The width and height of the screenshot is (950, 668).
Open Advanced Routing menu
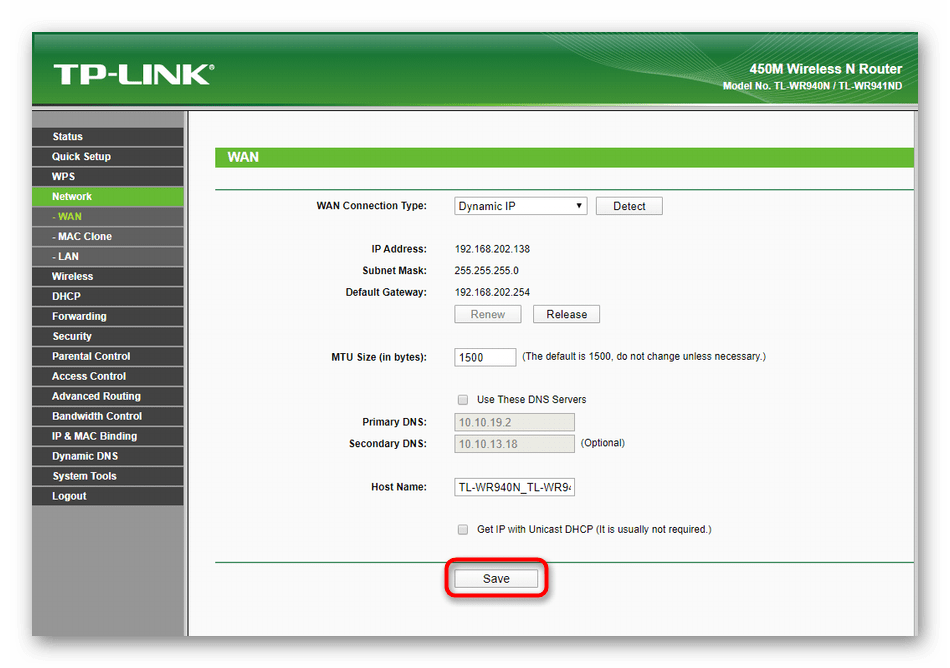tap(108, 396)
